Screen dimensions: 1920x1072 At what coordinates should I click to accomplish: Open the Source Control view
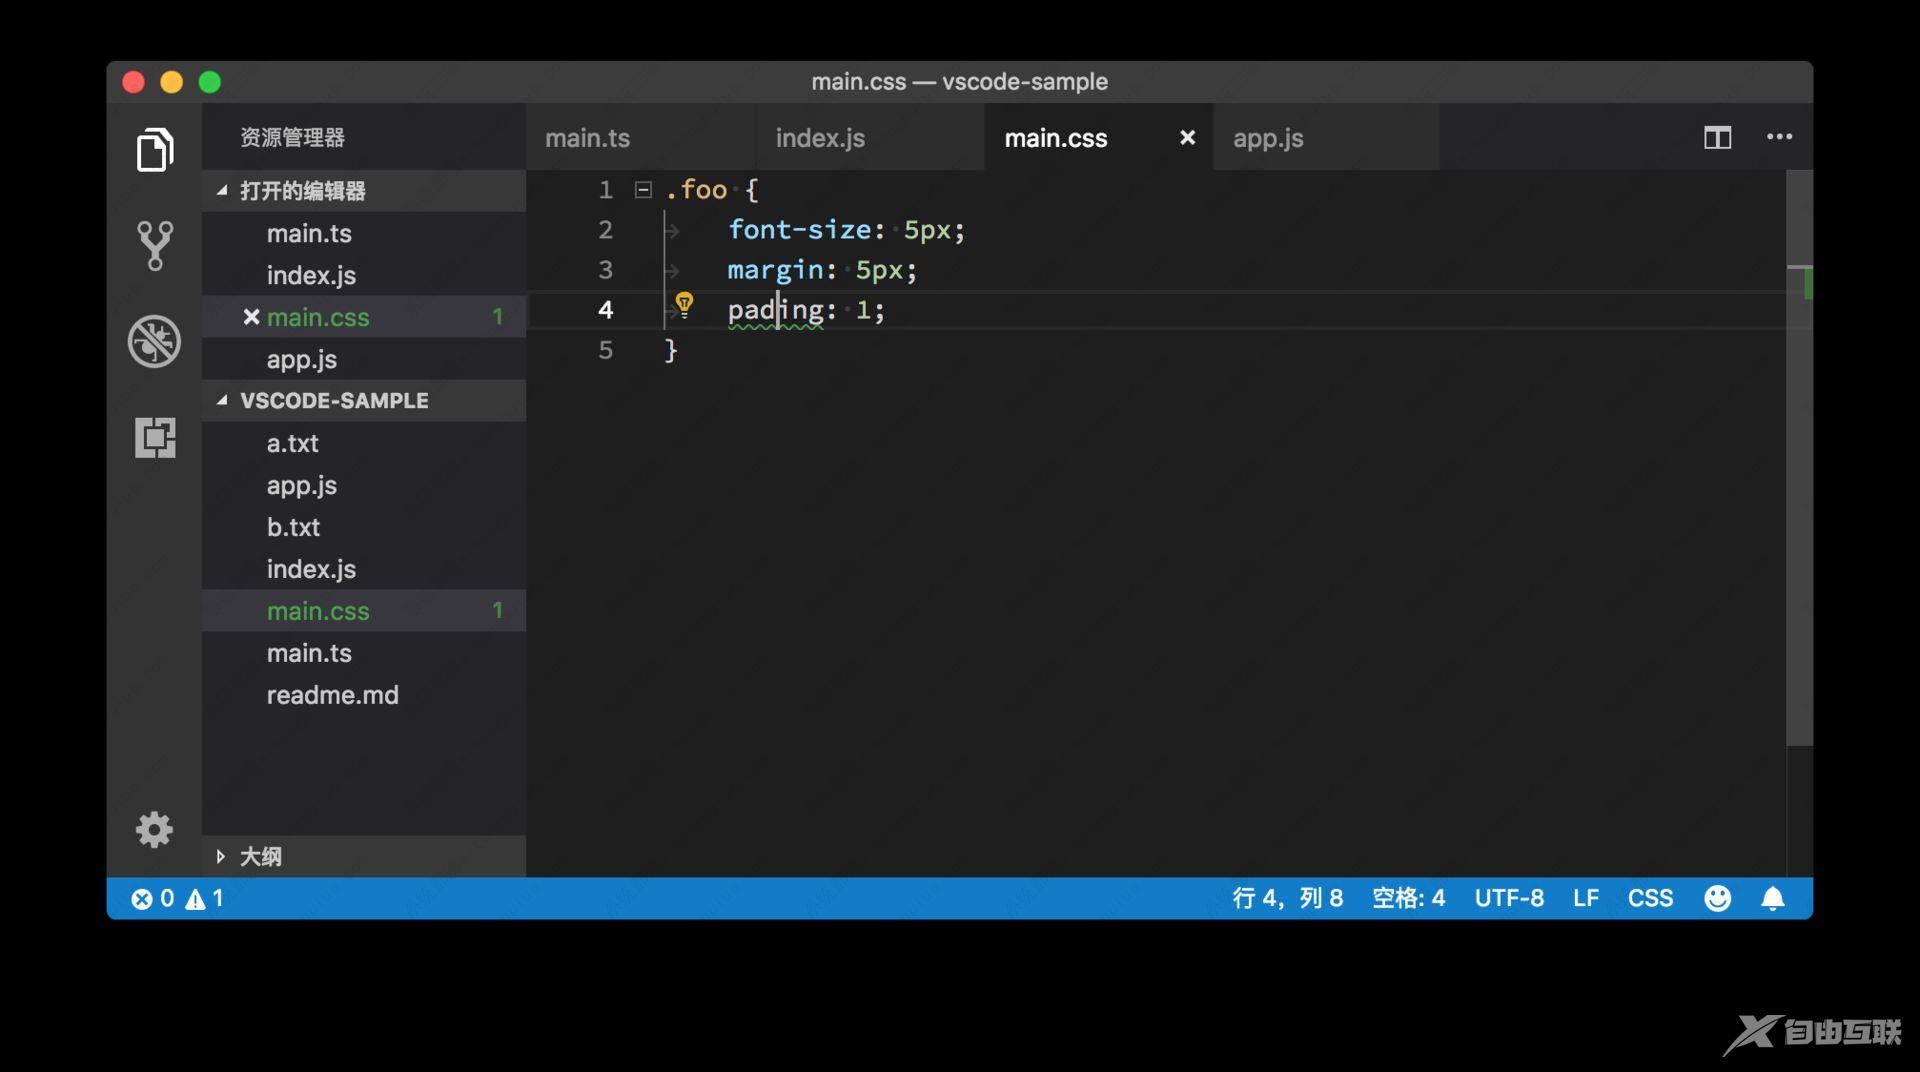(x=155, y=246)
